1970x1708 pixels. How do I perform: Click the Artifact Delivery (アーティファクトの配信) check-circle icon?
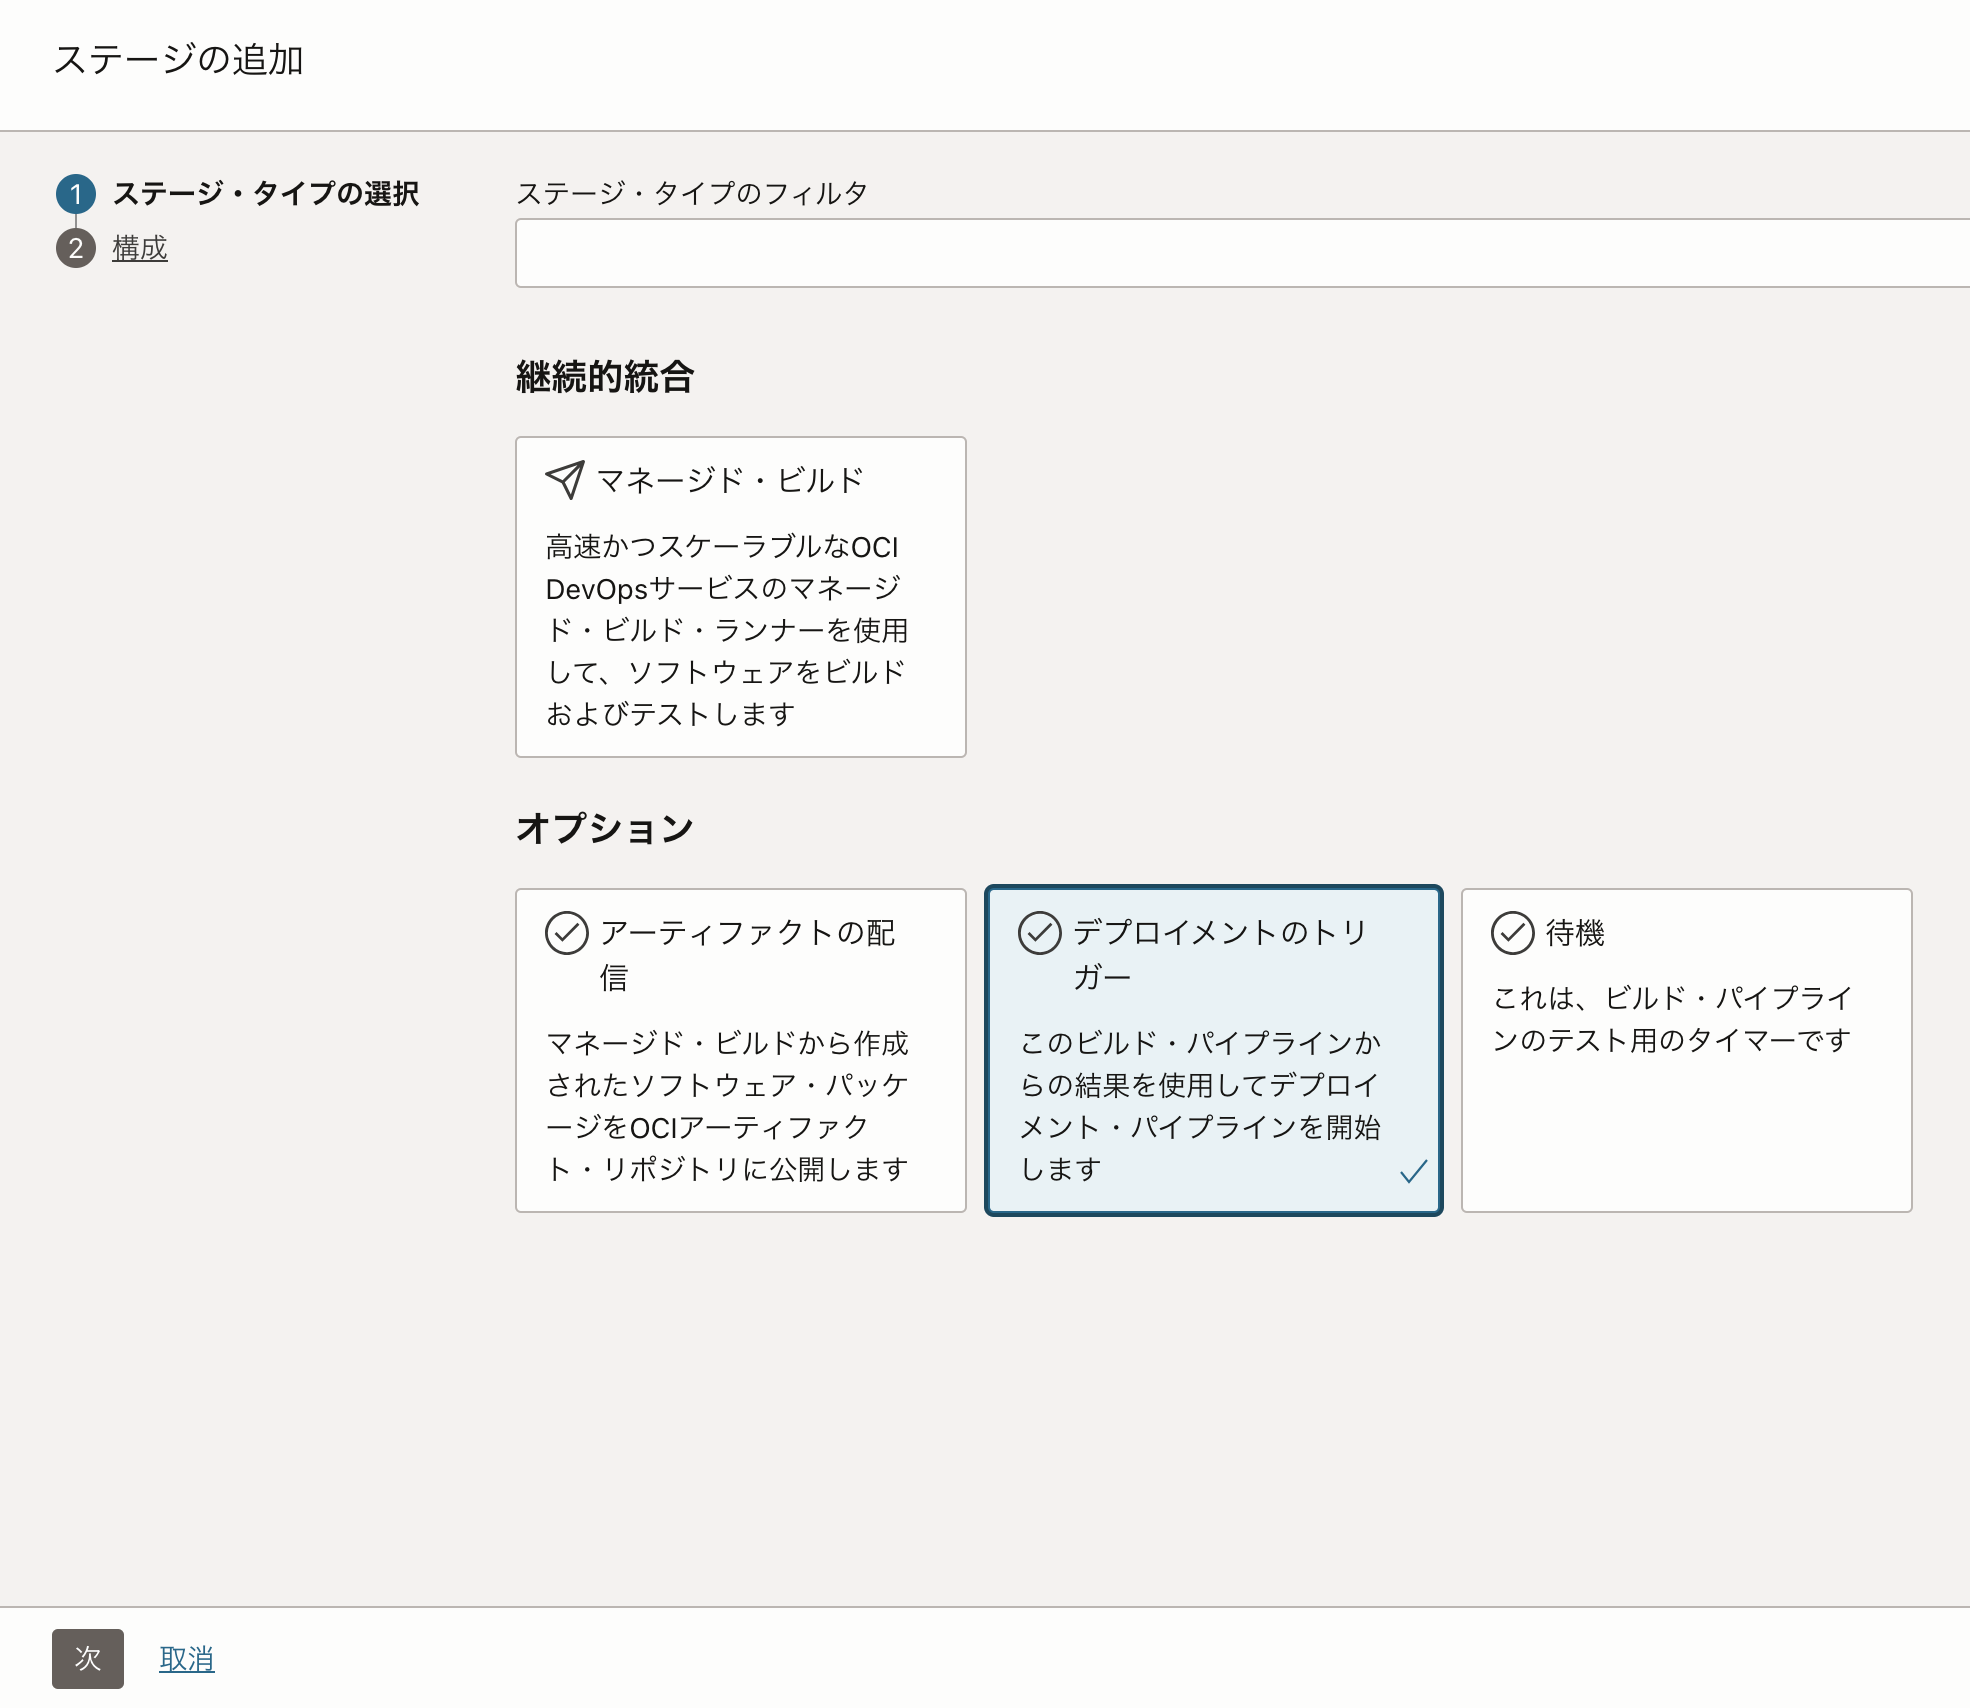tap(566, 933)
